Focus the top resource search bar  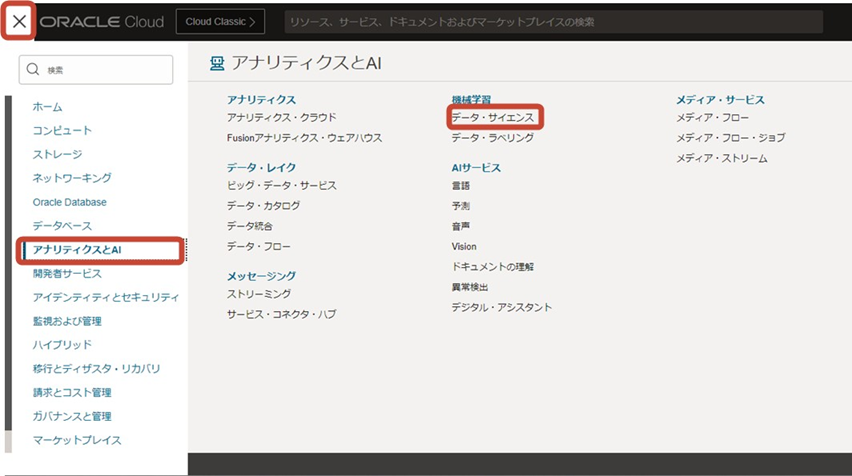[553, 22]
